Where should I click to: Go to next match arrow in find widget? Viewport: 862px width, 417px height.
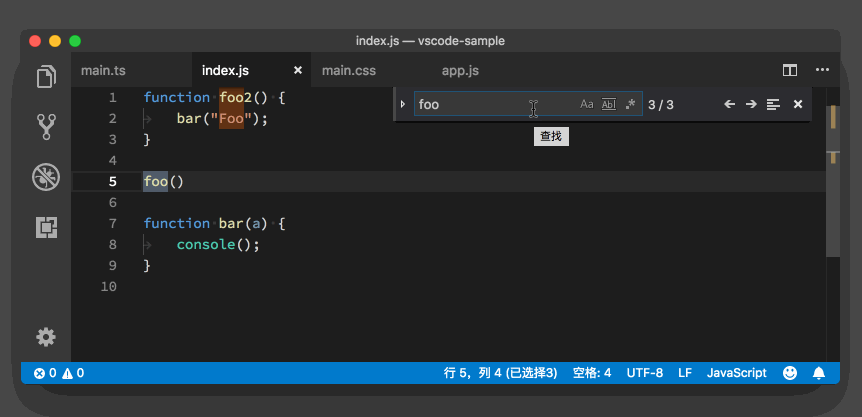751,104
